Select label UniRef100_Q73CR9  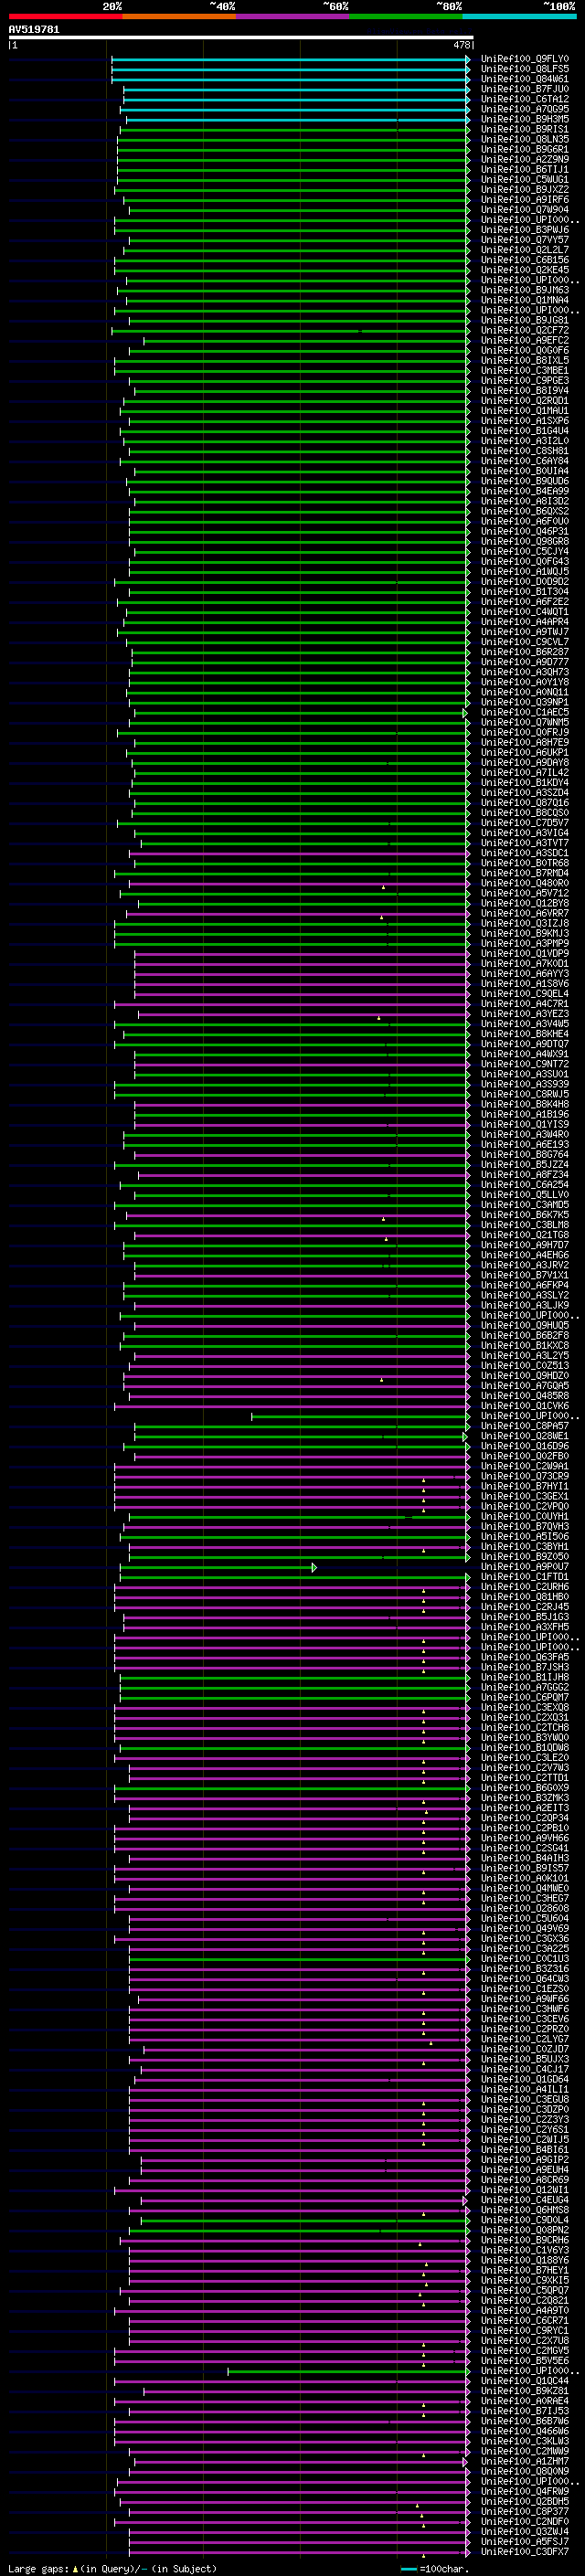tap(525, 1477)
